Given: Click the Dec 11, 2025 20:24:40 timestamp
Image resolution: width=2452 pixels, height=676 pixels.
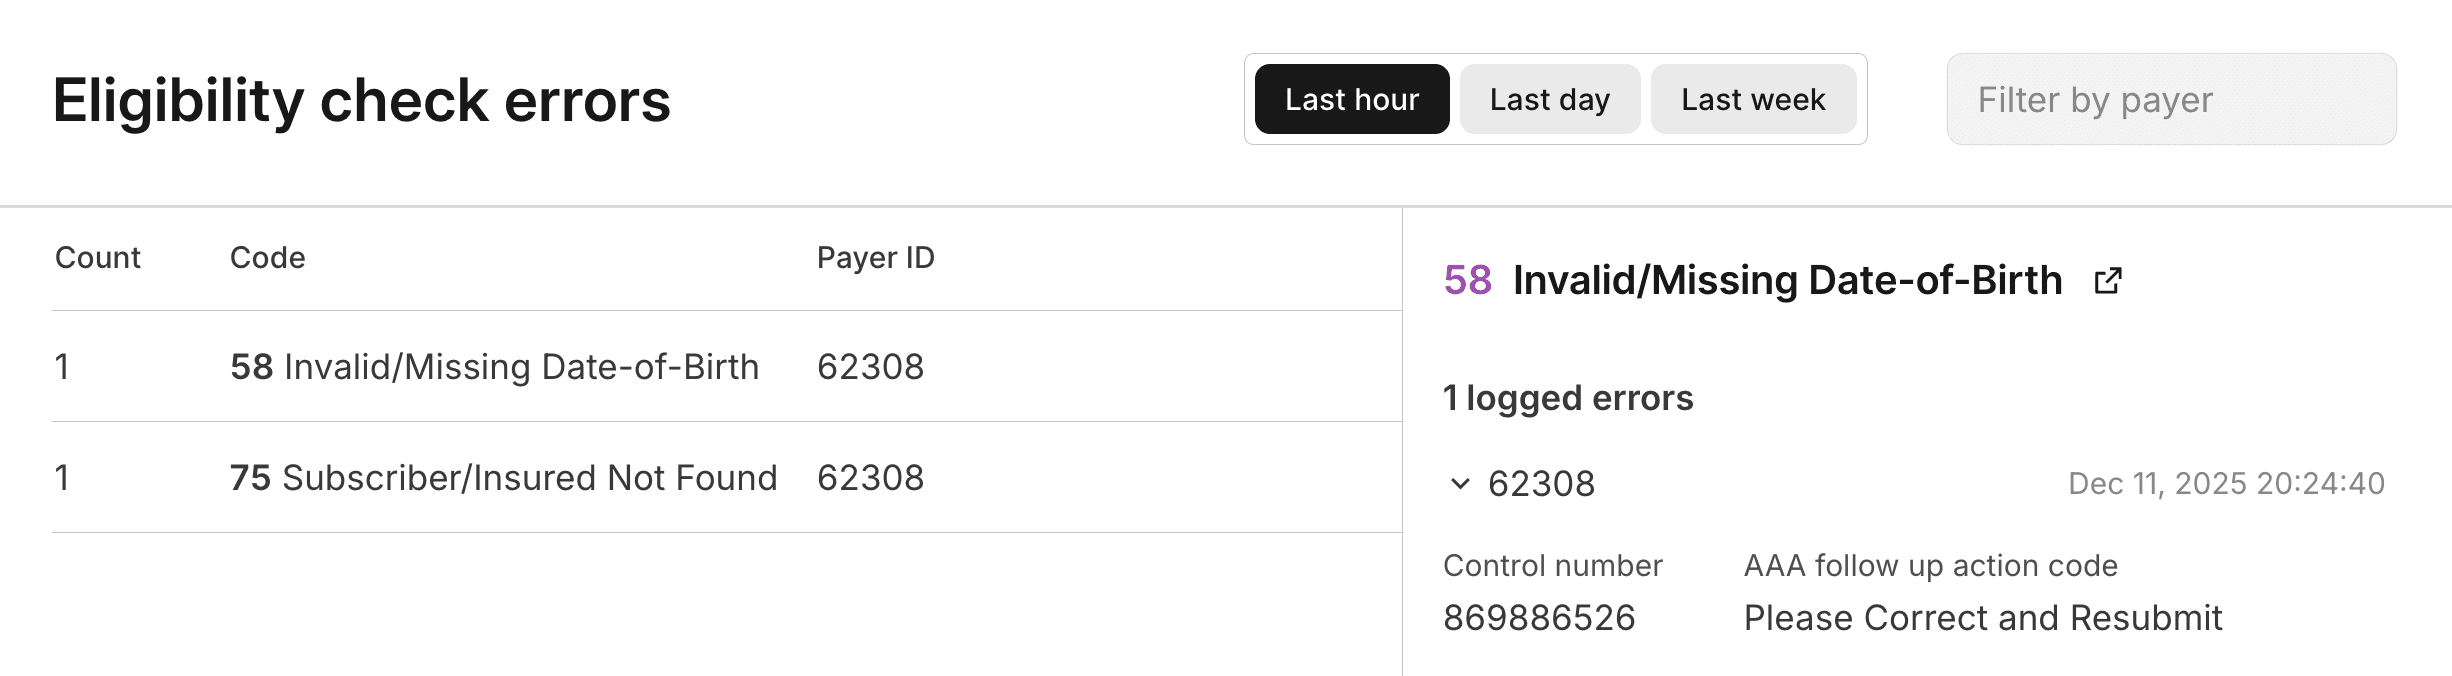Looking at the screenshot, I should (2225, 484).
